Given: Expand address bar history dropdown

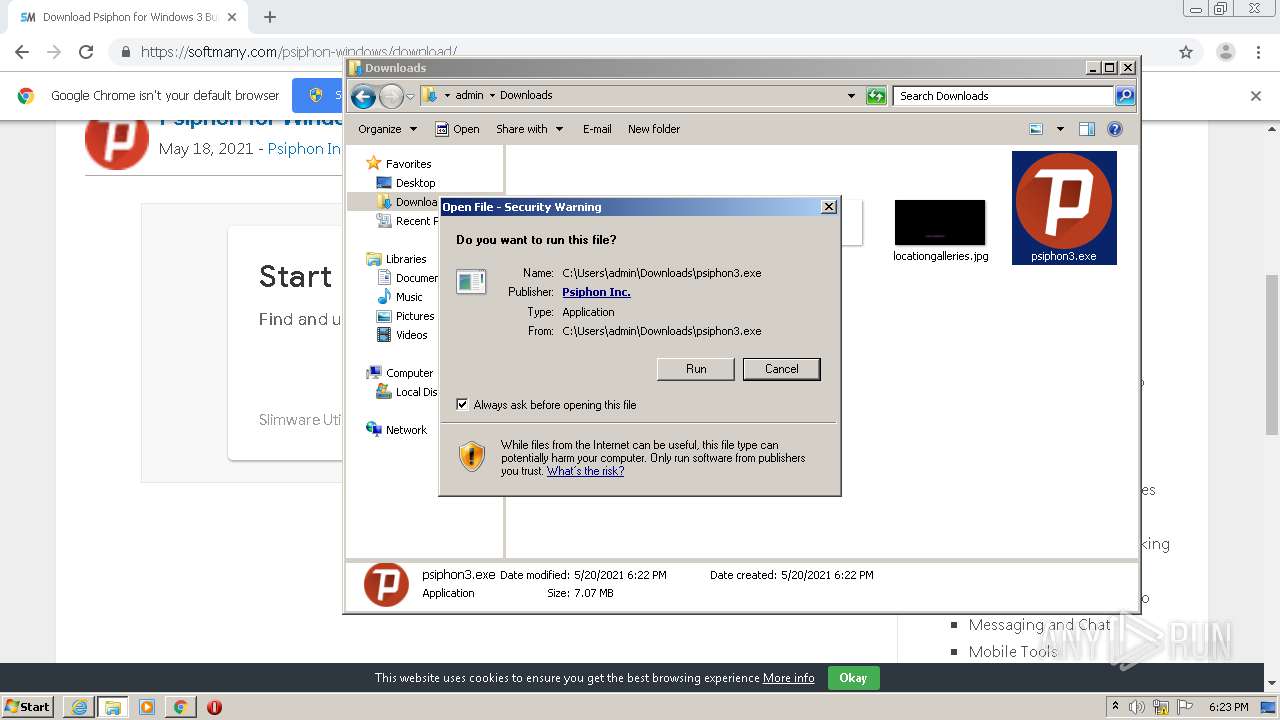Looking at the screenshot, I should (851, 96).
